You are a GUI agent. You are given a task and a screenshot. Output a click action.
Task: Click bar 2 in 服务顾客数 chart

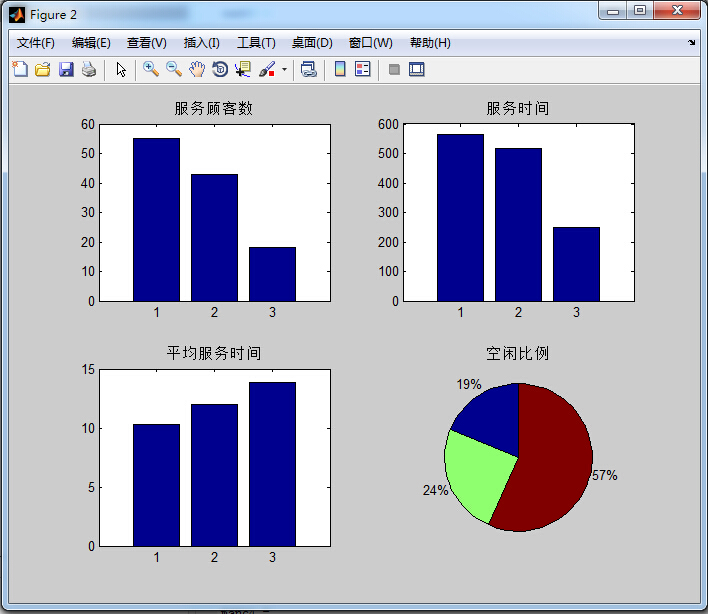(x=214, y=238)
